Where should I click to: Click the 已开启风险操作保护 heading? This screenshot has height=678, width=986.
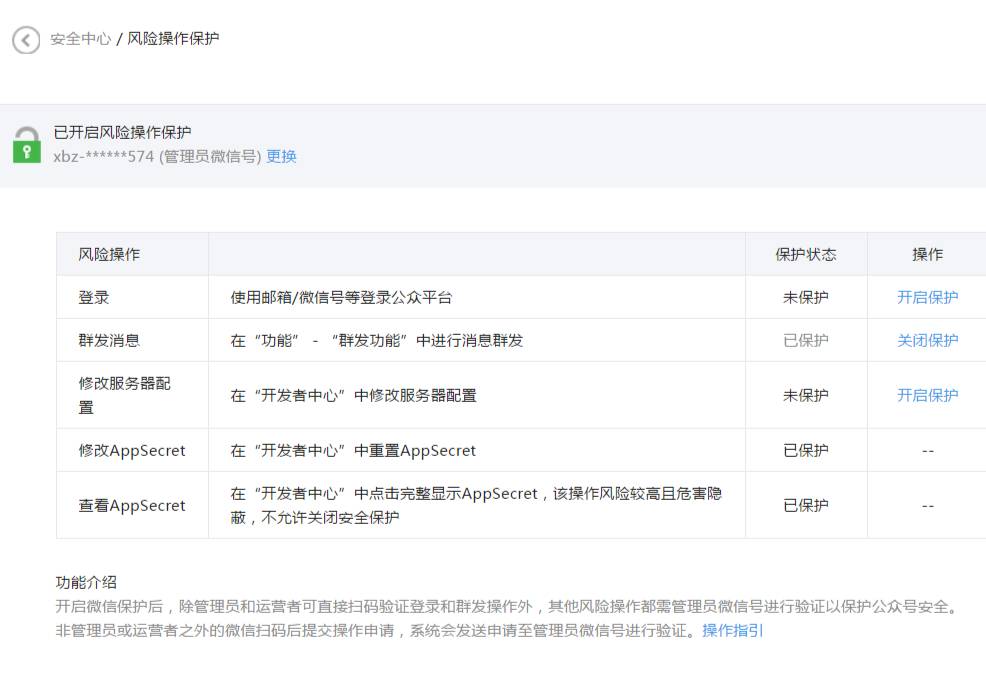123,133
